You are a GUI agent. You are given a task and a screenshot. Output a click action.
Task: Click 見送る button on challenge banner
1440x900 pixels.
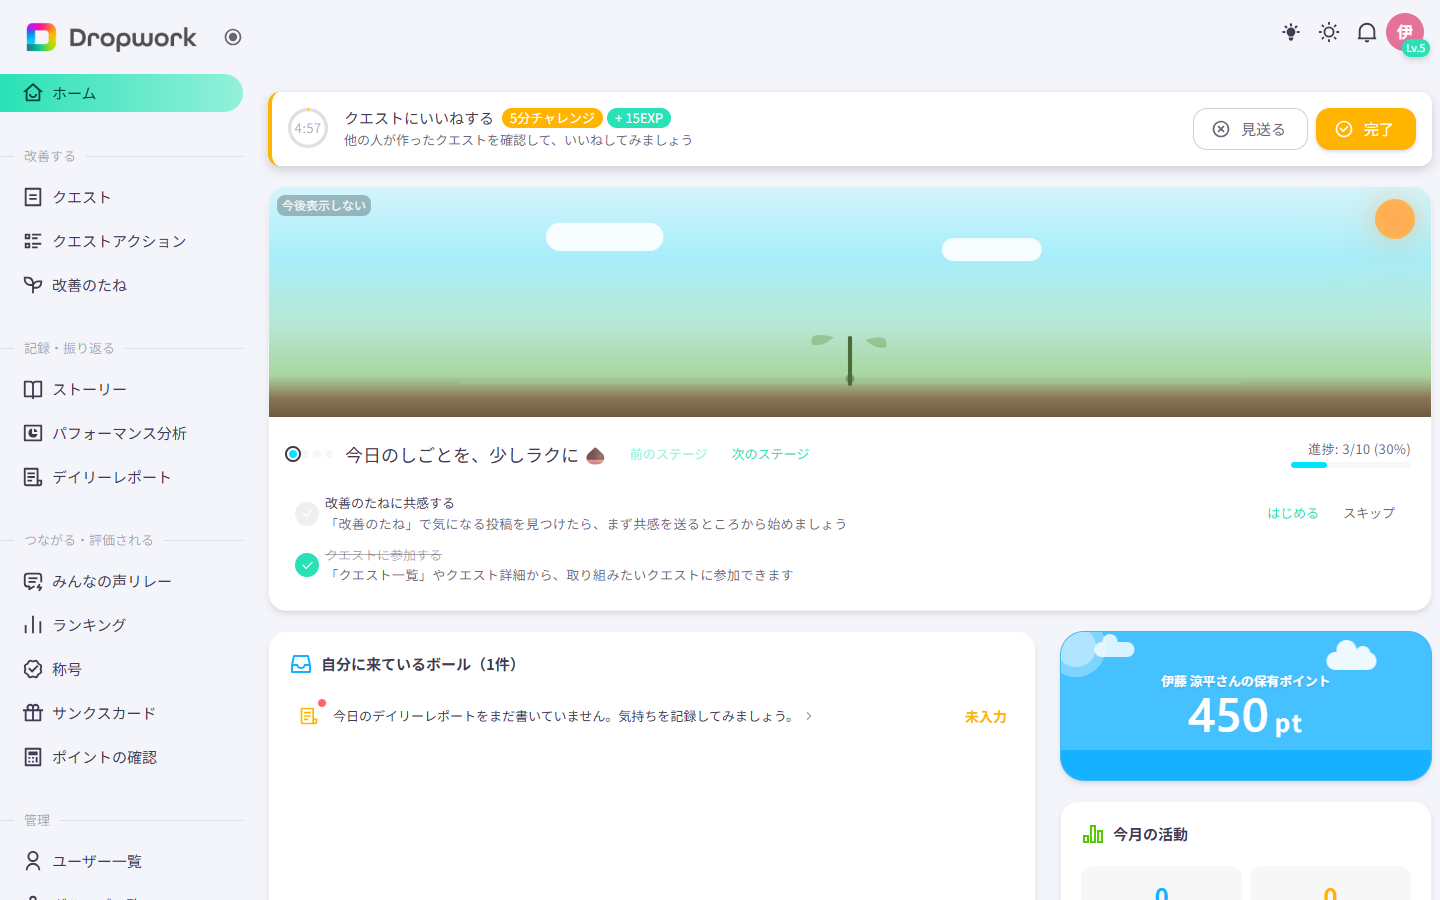[1250, 129]
